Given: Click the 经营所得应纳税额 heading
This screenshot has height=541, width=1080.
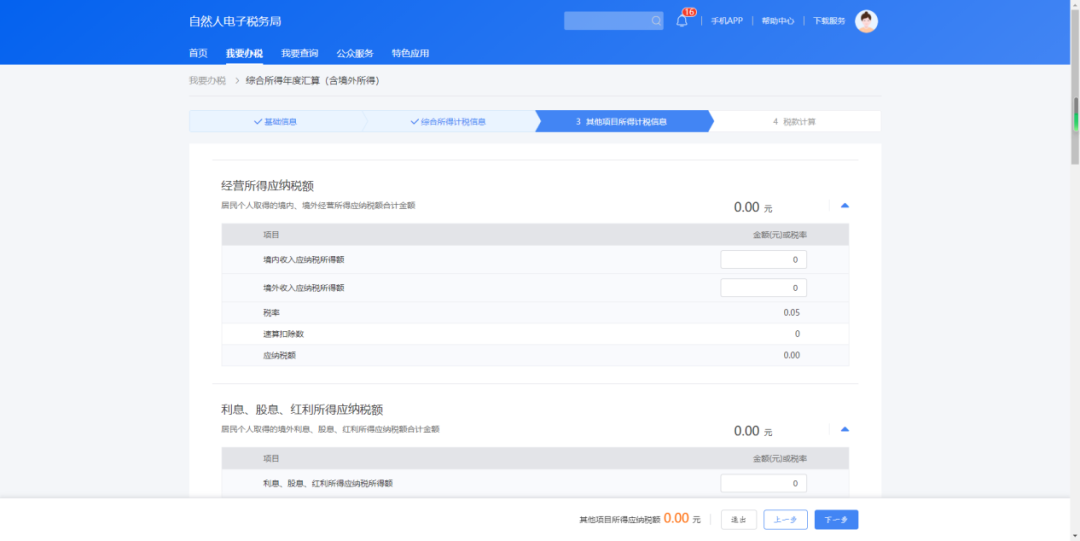Looking at the screenshot, I should 267,185.
